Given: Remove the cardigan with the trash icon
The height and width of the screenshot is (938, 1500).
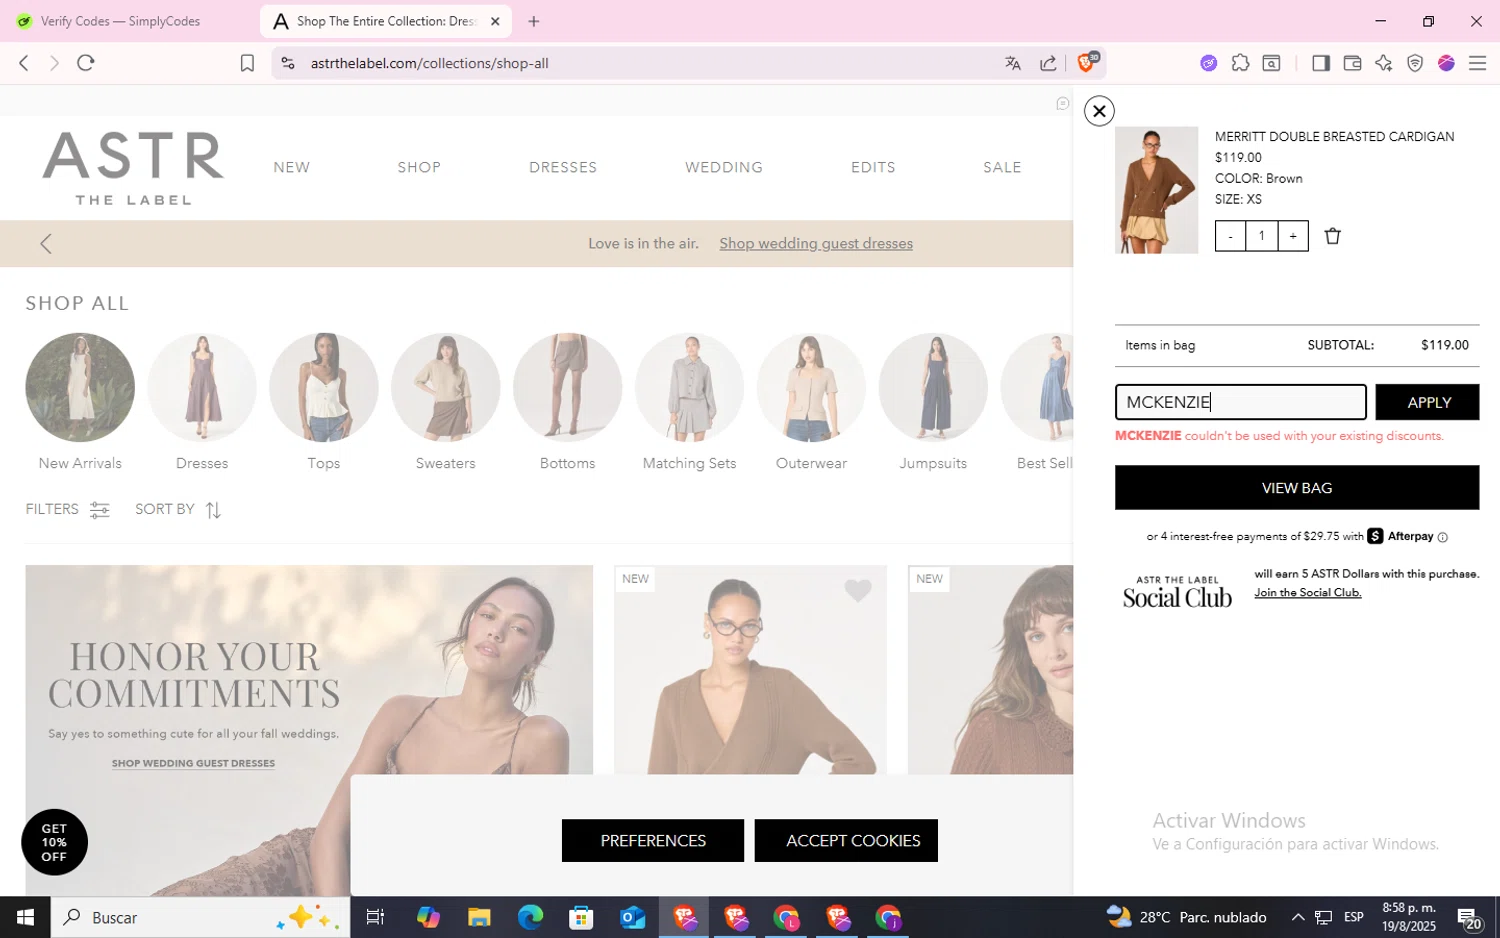Looking at the screenshot, I should [x=1332, y=236].
